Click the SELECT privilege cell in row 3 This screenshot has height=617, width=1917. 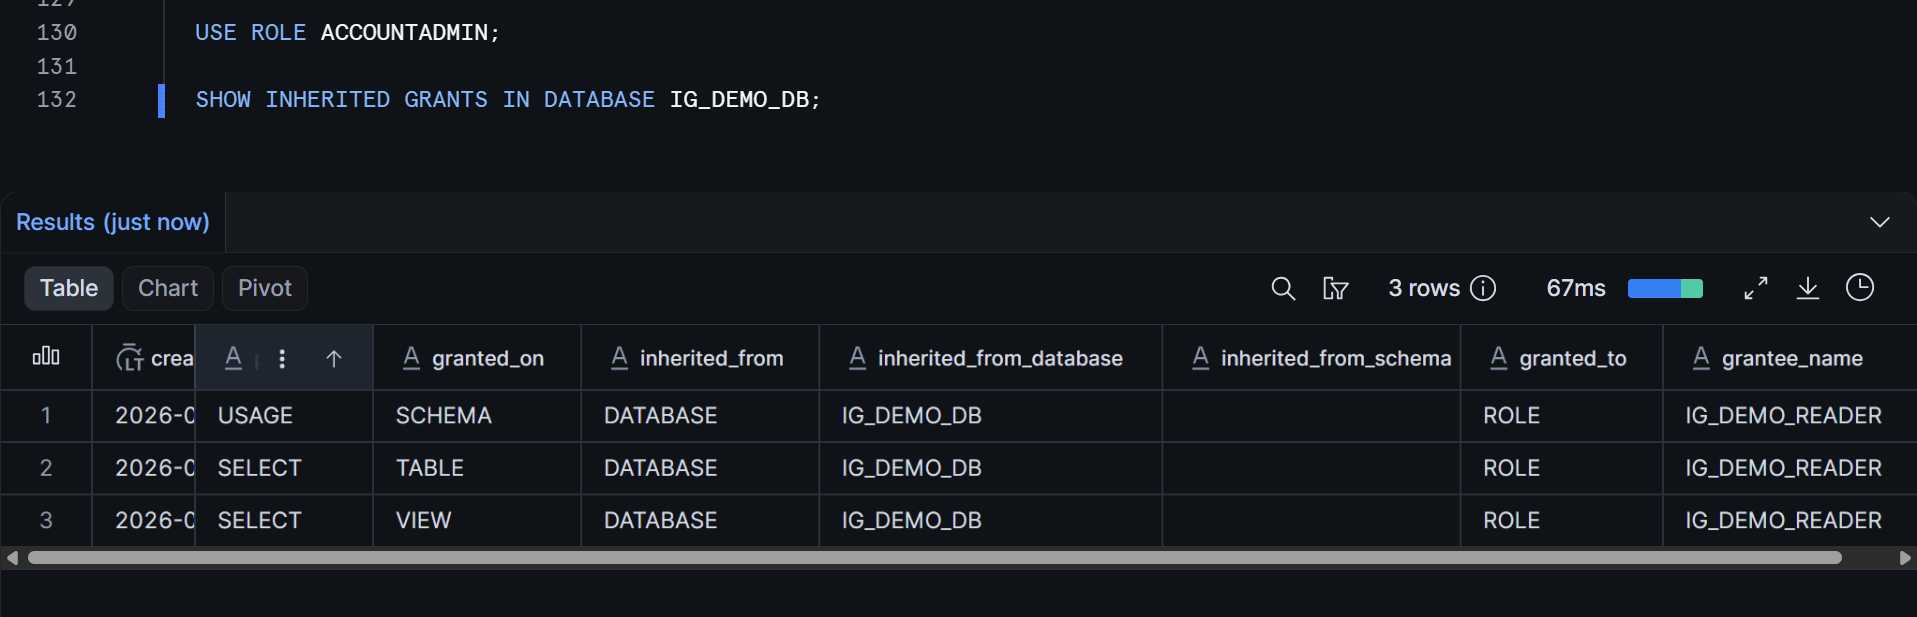(x=284, y=520)
